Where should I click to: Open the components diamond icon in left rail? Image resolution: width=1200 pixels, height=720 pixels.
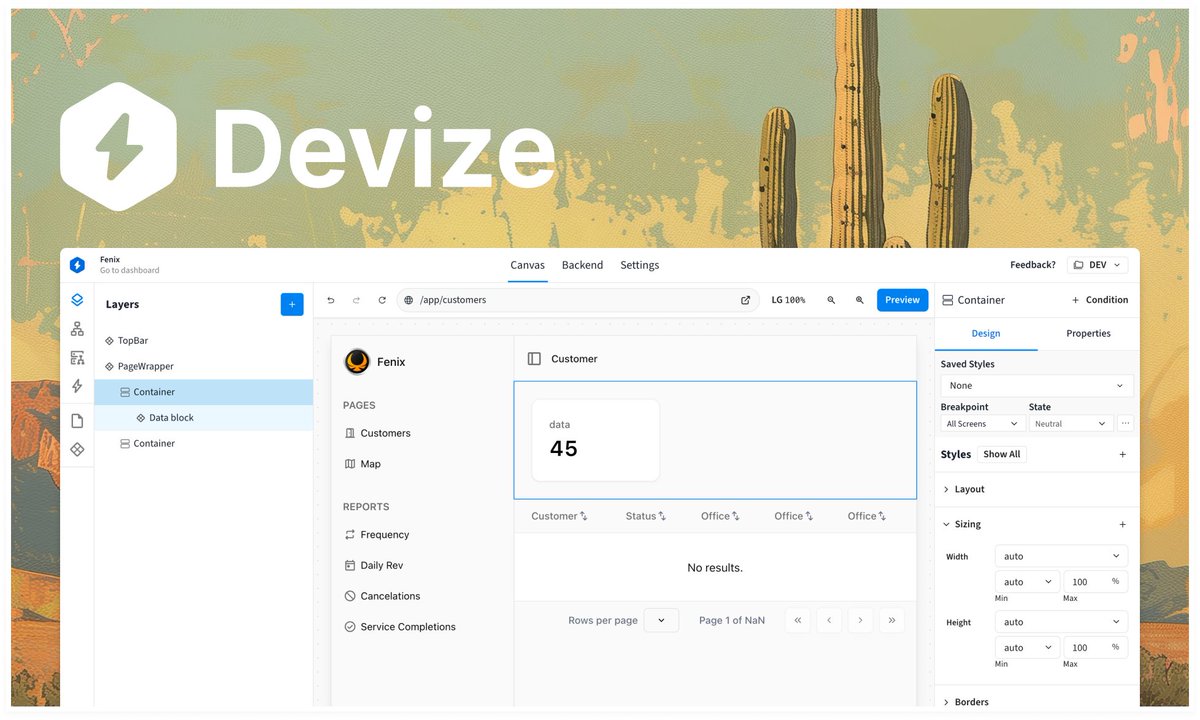pyautogui.click(x=77, y=450)
